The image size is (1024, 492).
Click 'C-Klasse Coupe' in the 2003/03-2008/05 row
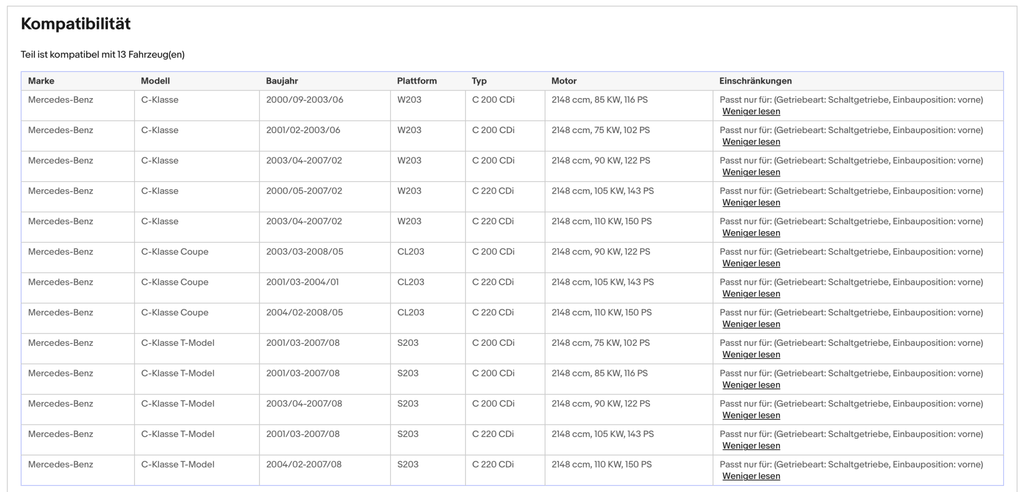click(175, 252)
